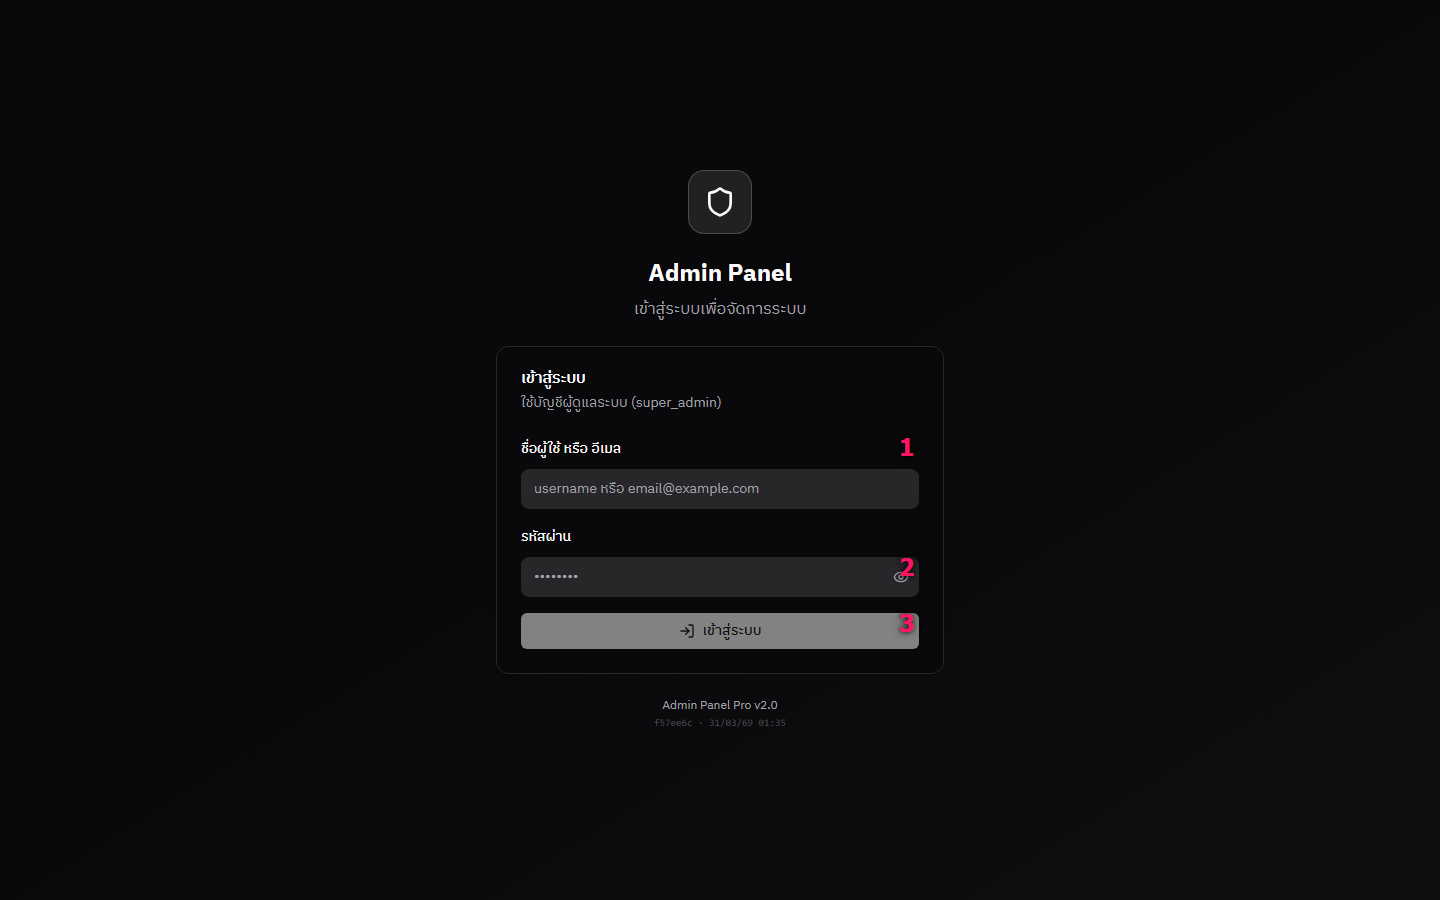Click the Admin Panel Pro v2.0 footer text
The width and height of the screenshot is (1440, 900).
(720, 705)
